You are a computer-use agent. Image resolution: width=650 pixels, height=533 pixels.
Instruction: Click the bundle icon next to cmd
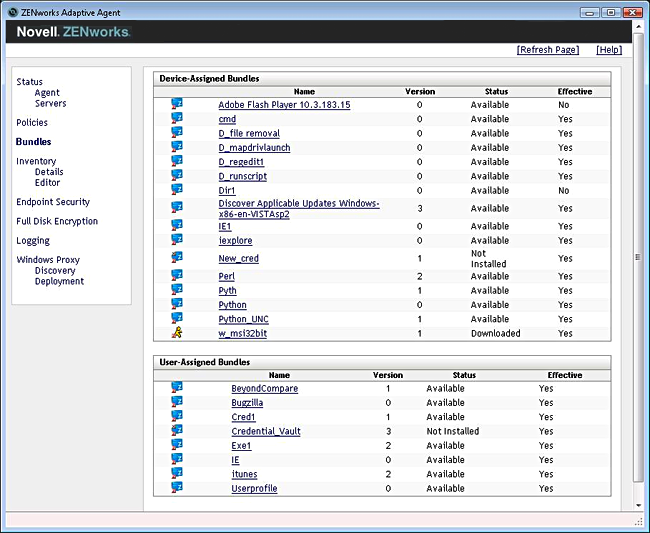(177, 118)
